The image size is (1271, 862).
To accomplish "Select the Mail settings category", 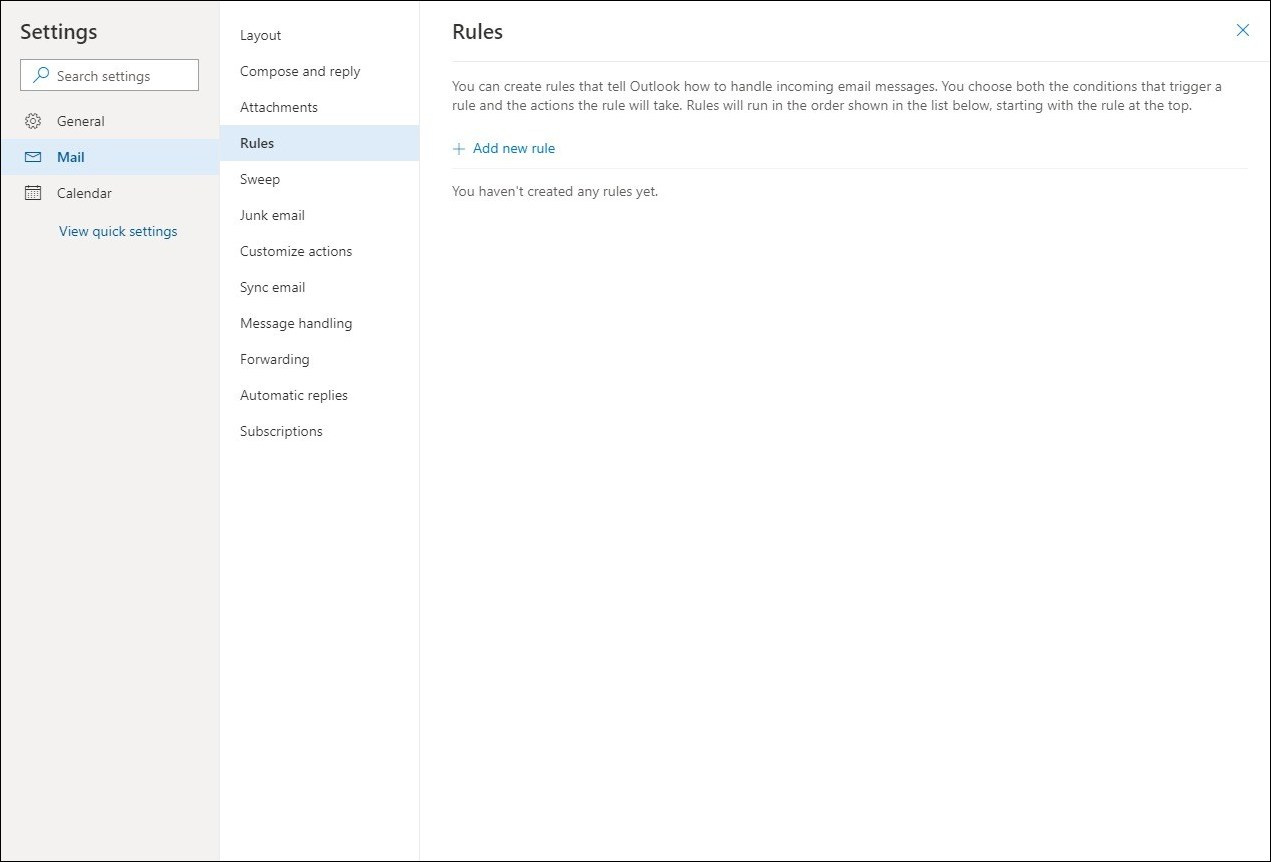I will click(x=110, y=157).
